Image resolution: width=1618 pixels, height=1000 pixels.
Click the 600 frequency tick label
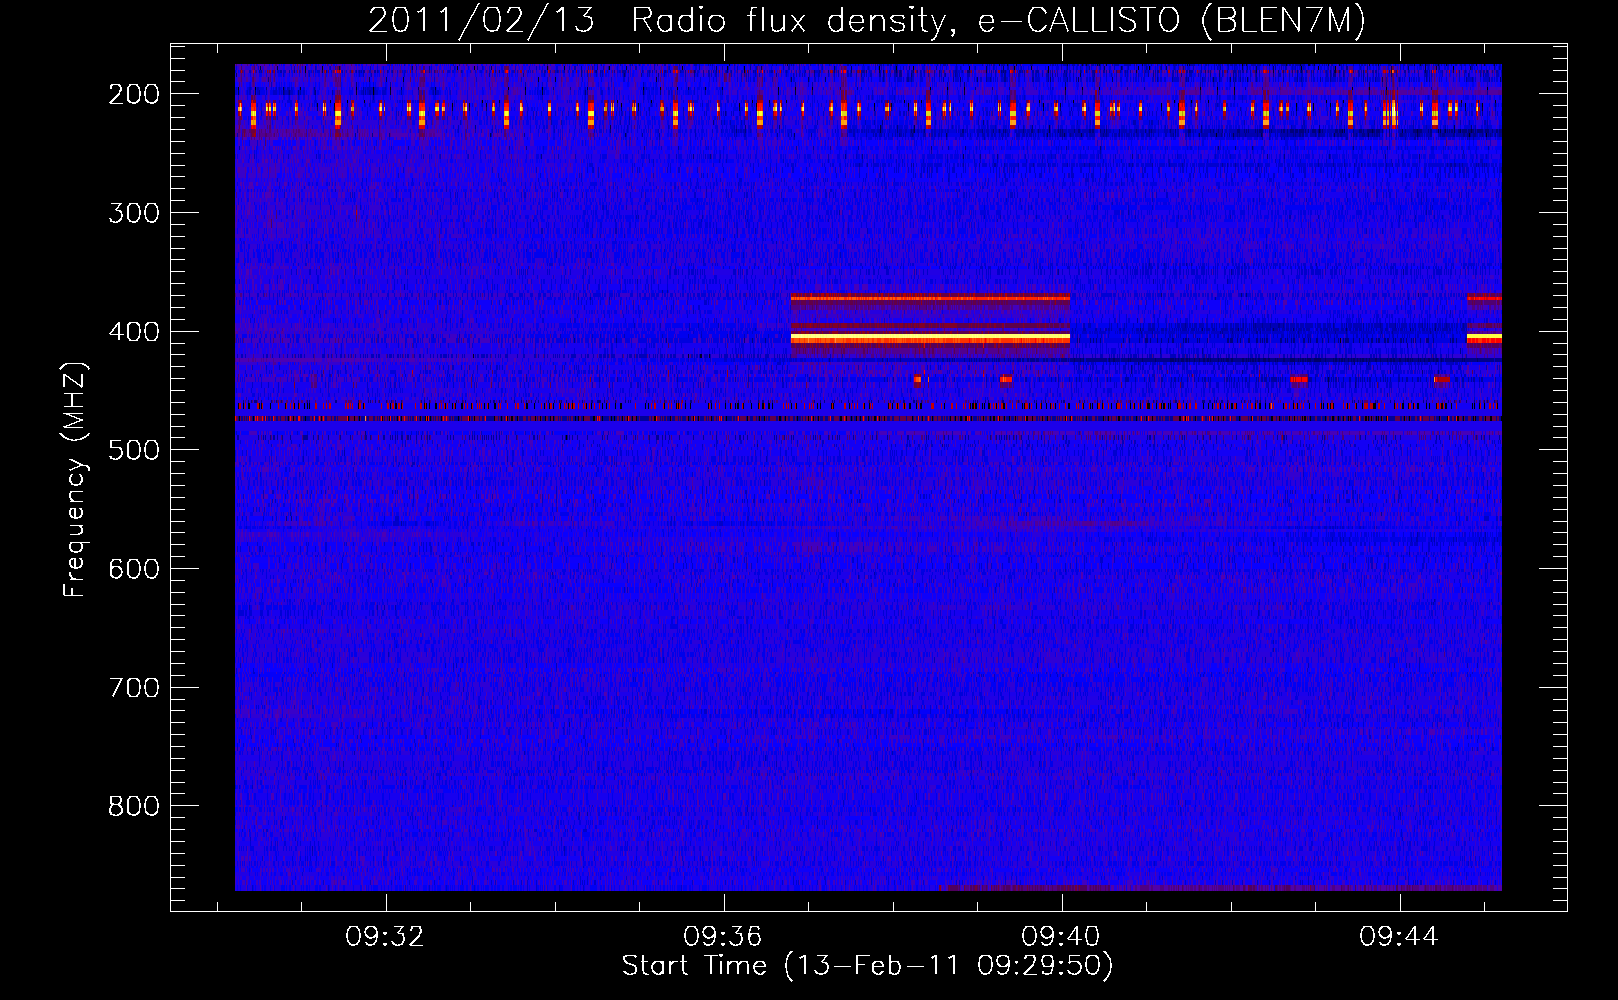point(133,569)
